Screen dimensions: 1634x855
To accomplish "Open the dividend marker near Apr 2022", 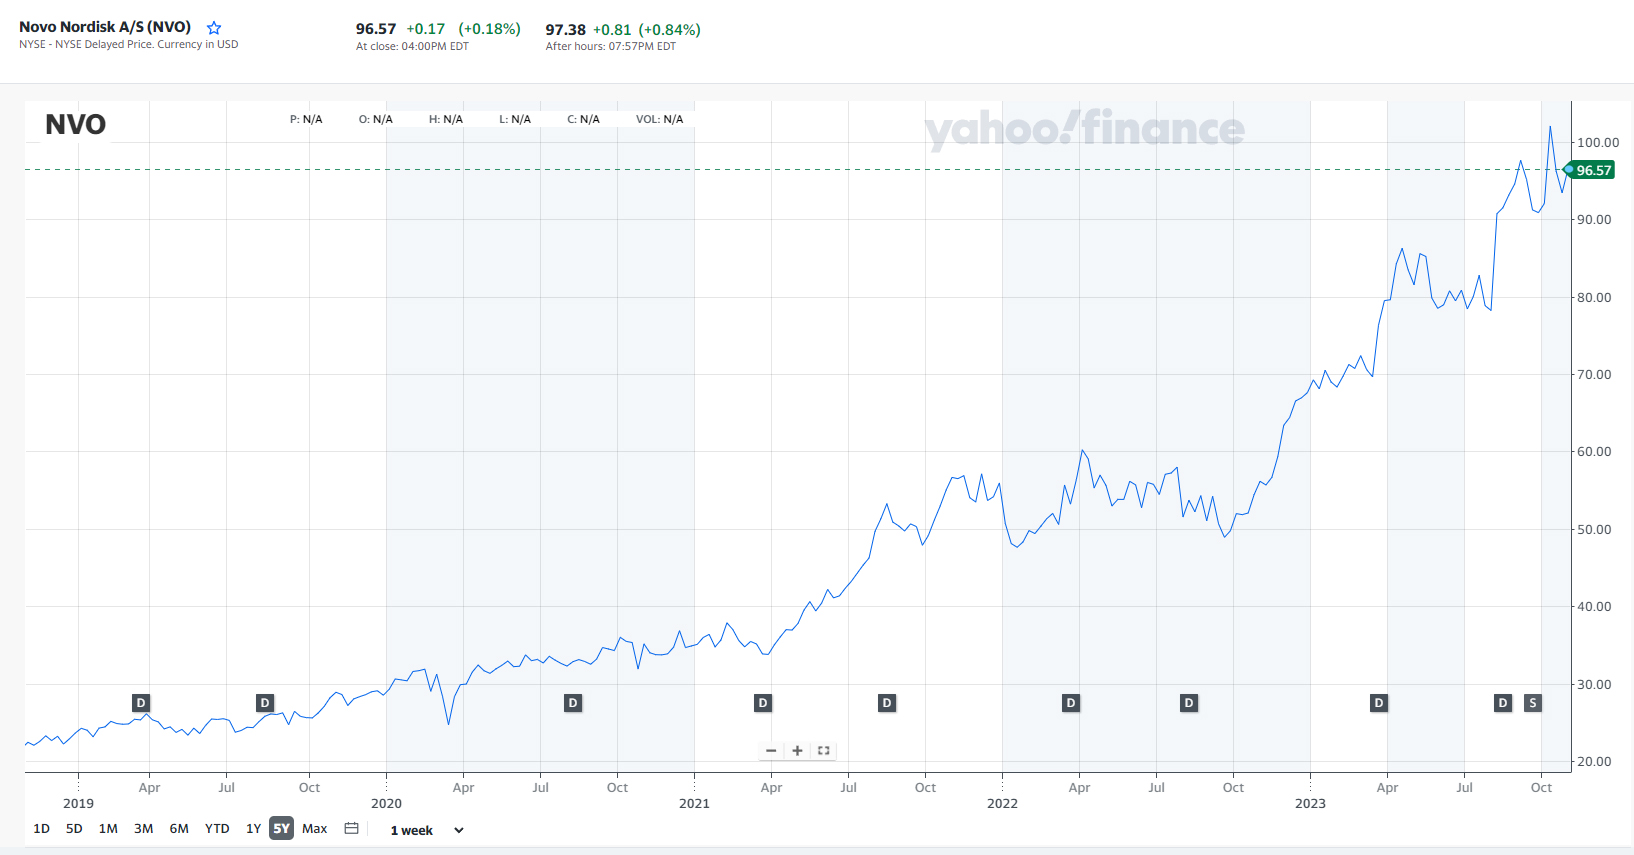I will [x=1071, y=703].
